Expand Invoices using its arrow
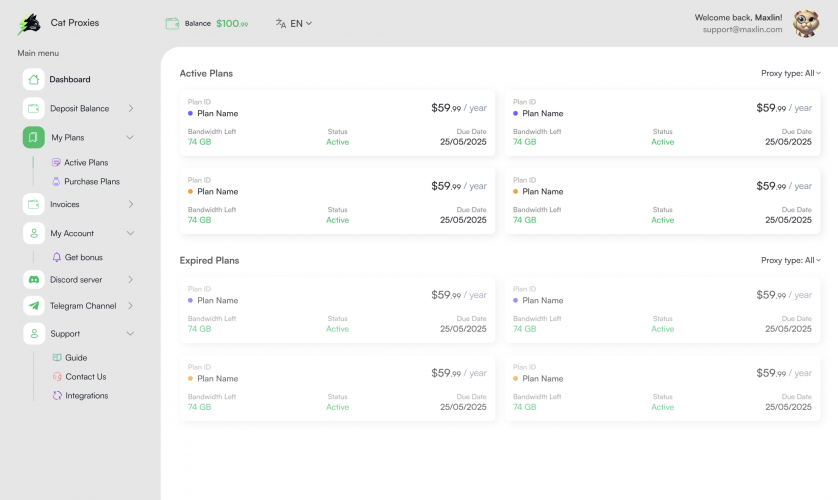 tap(131, 204)
